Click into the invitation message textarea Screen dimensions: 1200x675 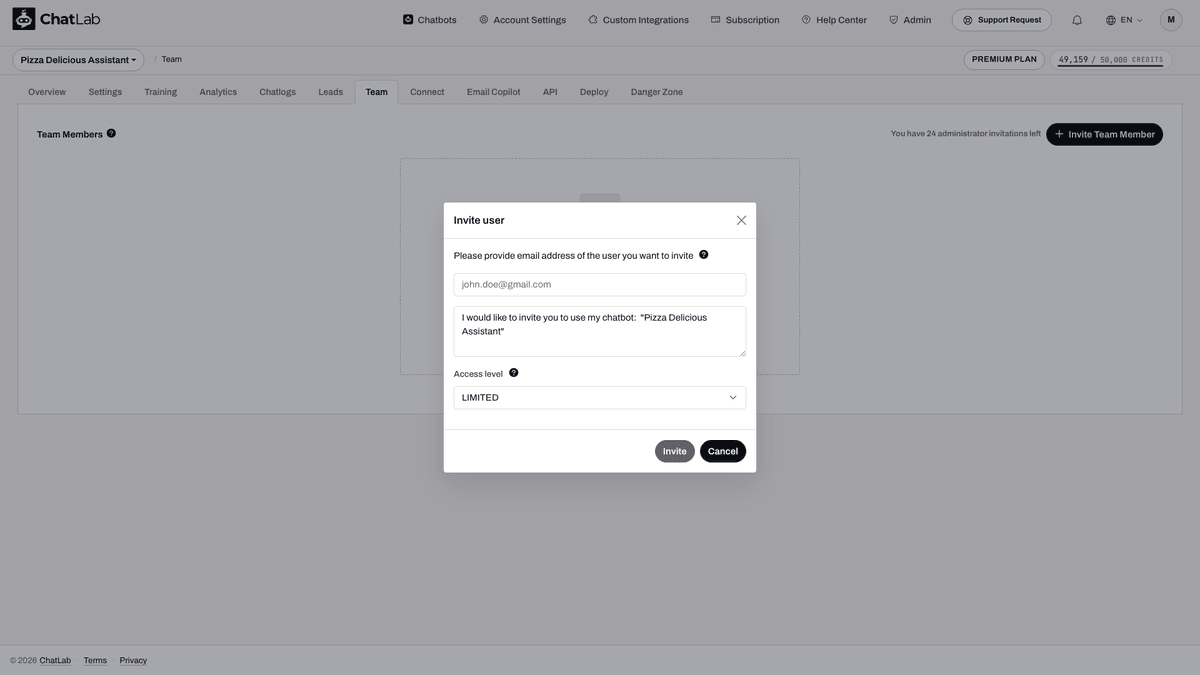(600, 331)
